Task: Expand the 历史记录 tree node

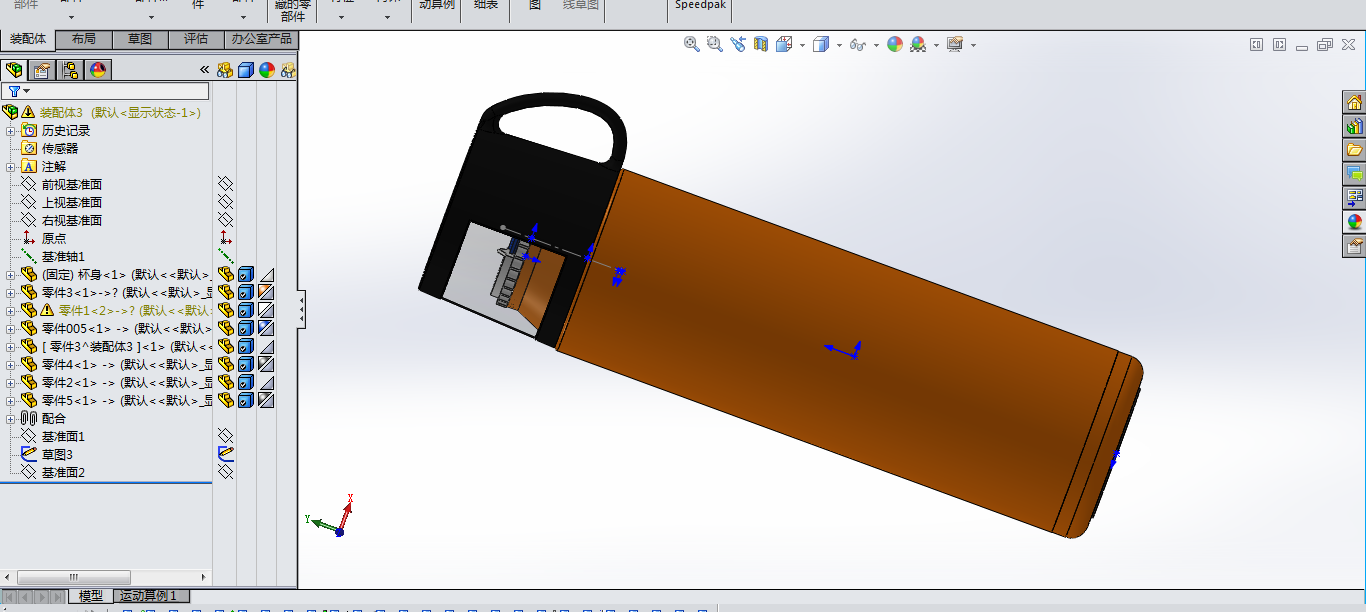Action: (11, 130)
